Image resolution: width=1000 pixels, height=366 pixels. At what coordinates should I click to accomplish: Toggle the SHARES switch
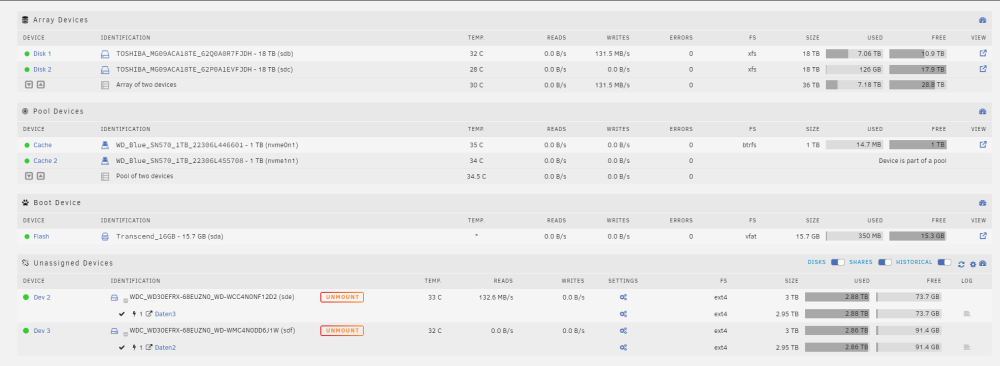pyautogui.click(x=885, y=263)
